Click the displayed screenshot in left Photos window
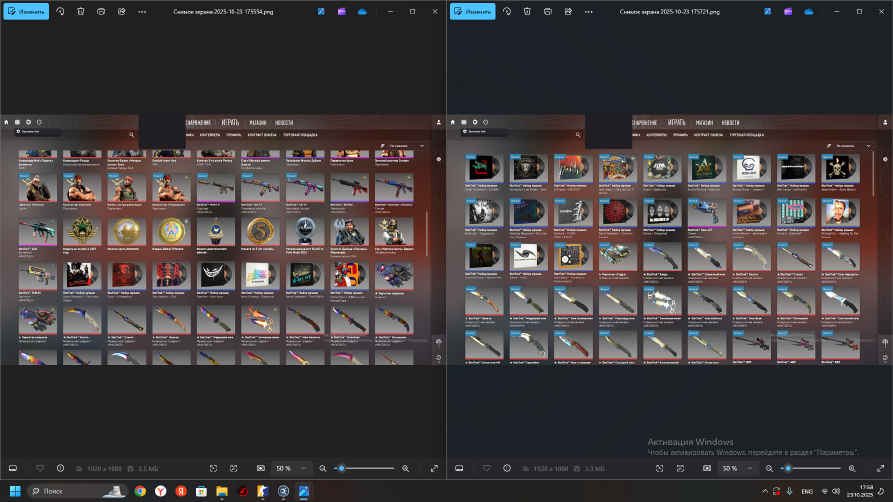Image resolution: width=893 pixels, height=502 pixels. tap(223, 239)
